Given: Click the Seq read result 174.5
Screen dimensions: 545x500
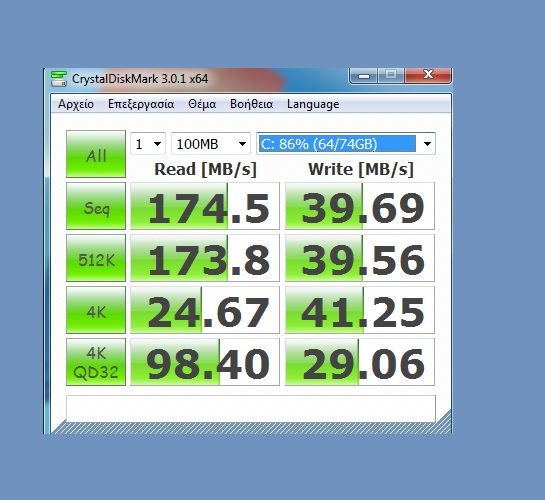Looking at the screenshot, I should [x=205, y=206].
